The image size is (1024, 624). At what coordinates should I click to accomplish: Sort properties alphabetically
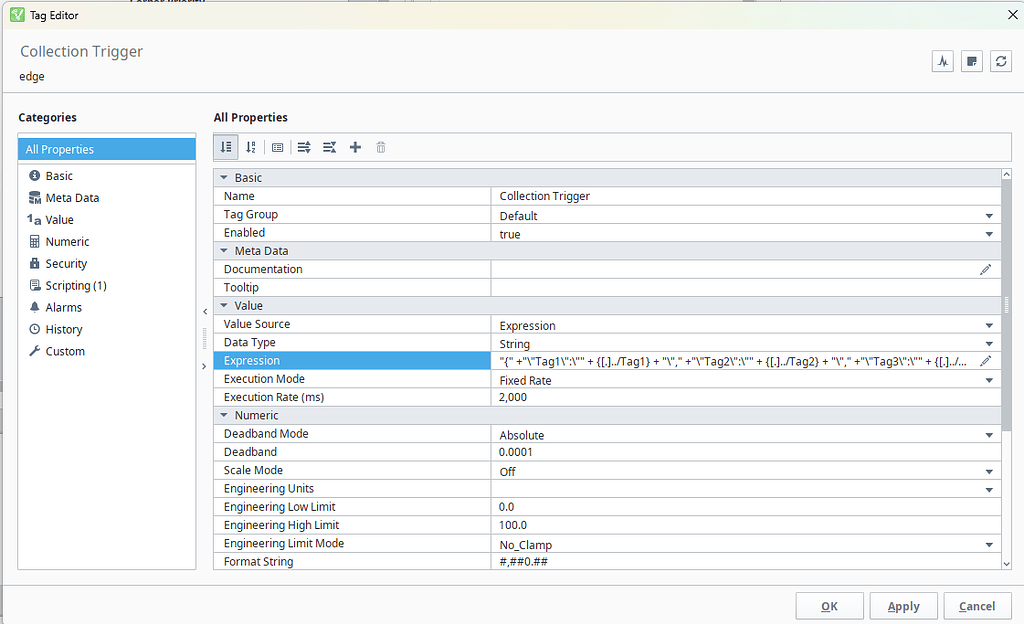tap(250, 147)
